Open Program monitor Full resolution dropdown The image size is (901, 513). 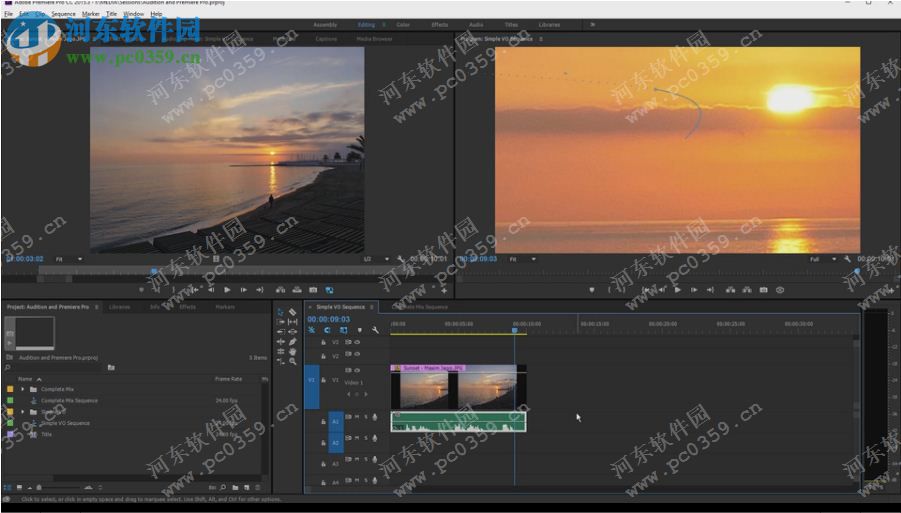pyautogui.click(x=823, y=259)
